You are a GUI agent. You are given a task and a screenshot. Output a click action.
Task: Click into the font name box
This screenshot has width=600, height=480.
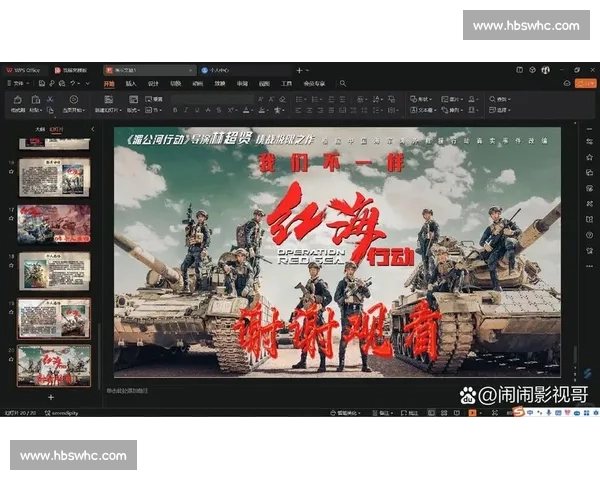click(x=212, y=99)
